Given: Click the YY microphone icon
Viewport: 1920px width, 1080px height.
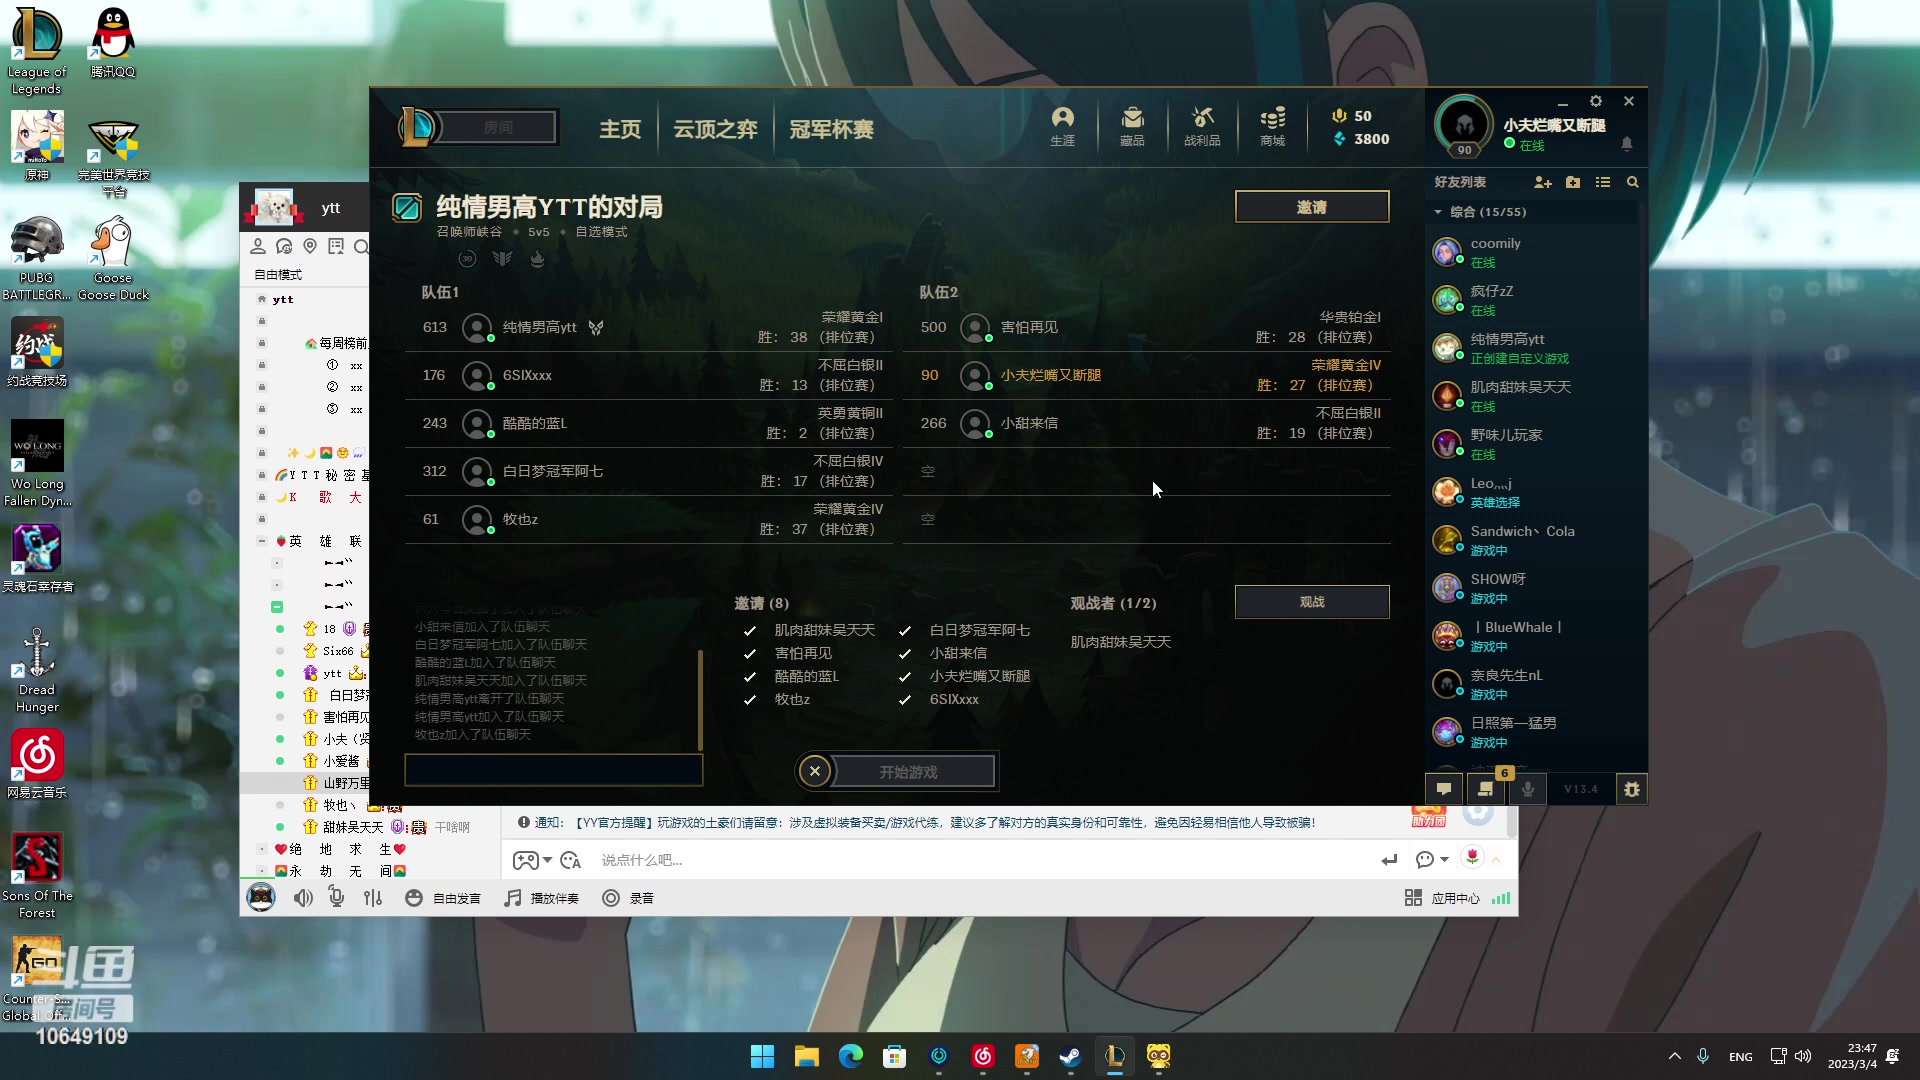Looking at the screenshot, I should point(337,898).
